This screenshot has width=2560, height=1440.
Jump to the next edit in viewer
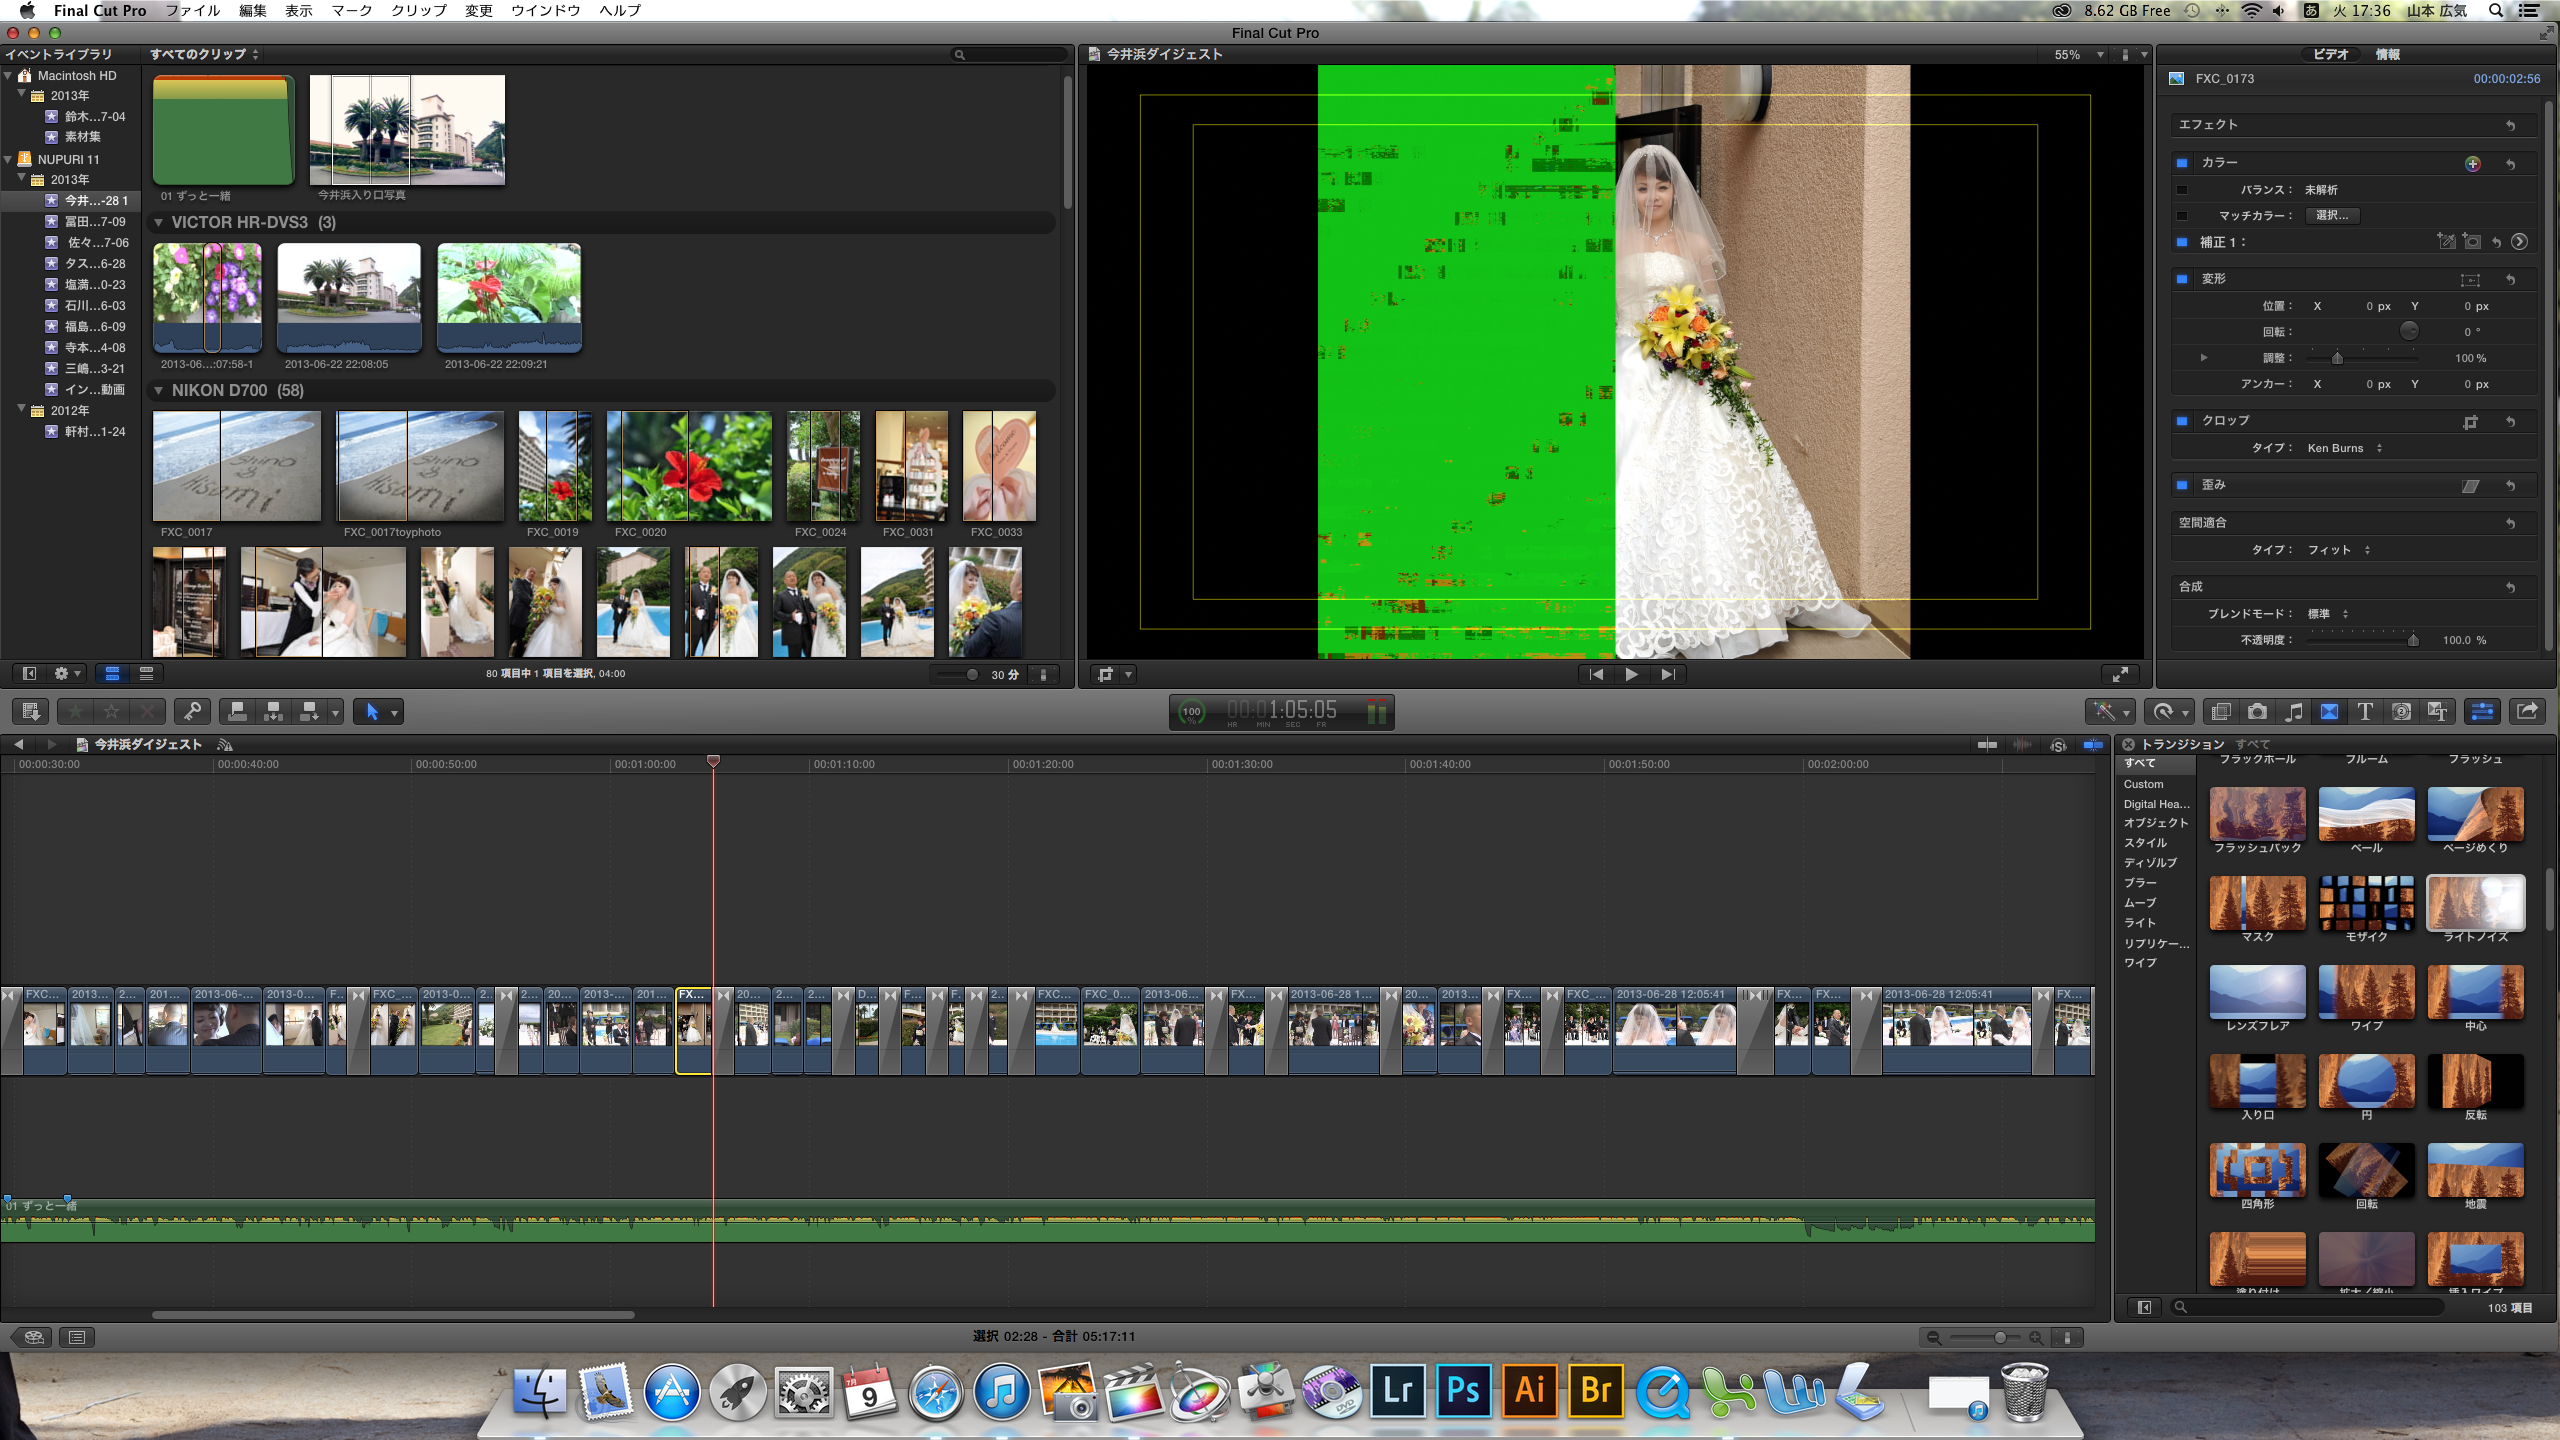point(1667,674)
